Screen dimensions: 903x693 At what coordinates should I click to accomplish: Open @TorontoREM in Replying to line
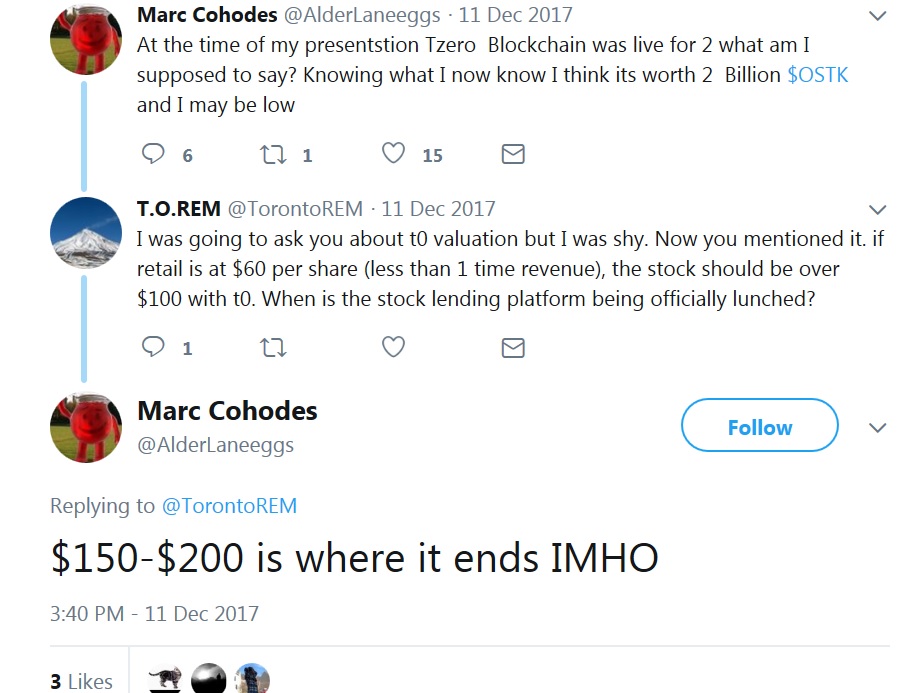tap(229, 506)
